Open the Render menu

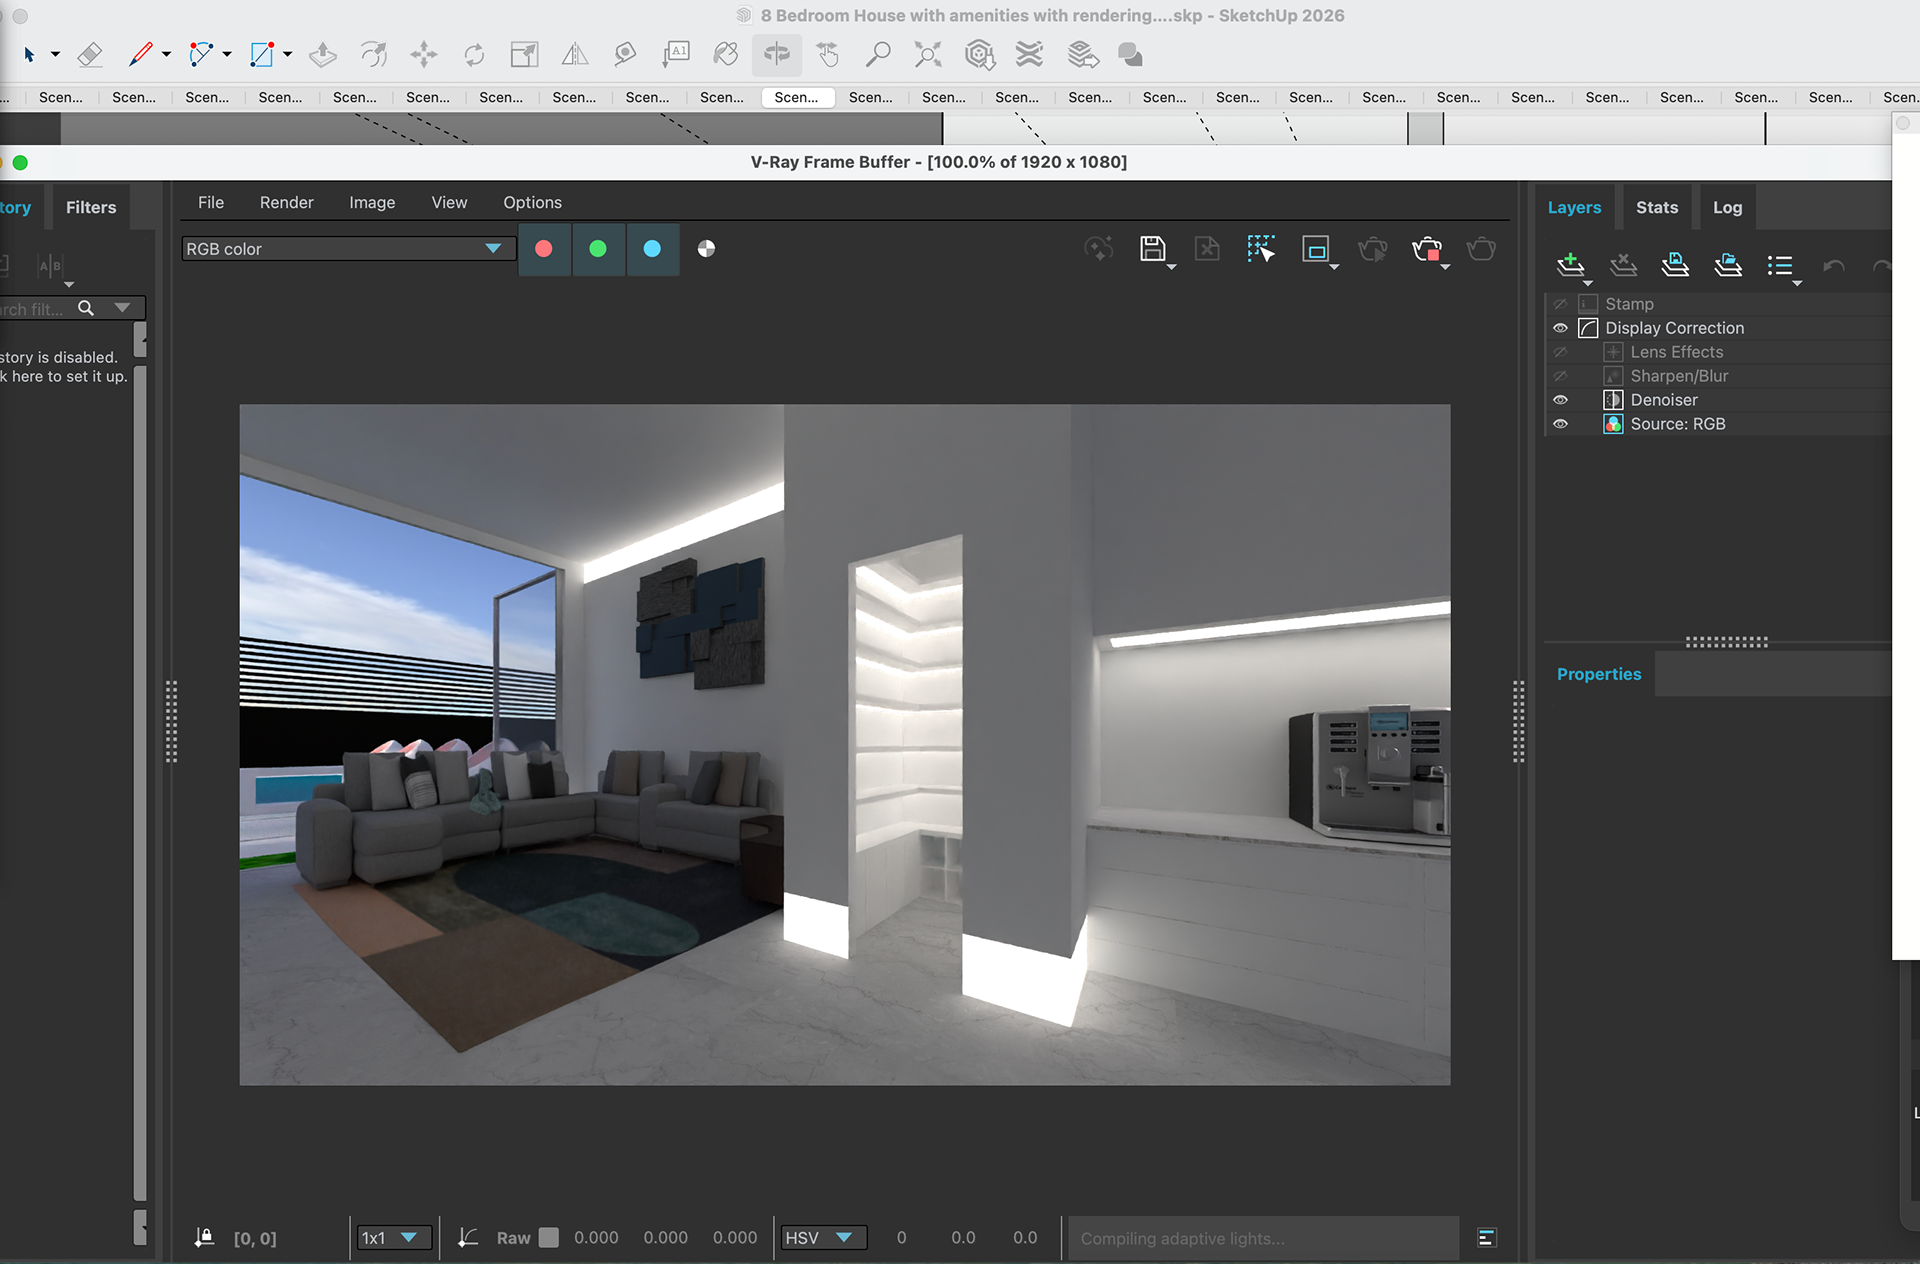click(x=286, y=202)
